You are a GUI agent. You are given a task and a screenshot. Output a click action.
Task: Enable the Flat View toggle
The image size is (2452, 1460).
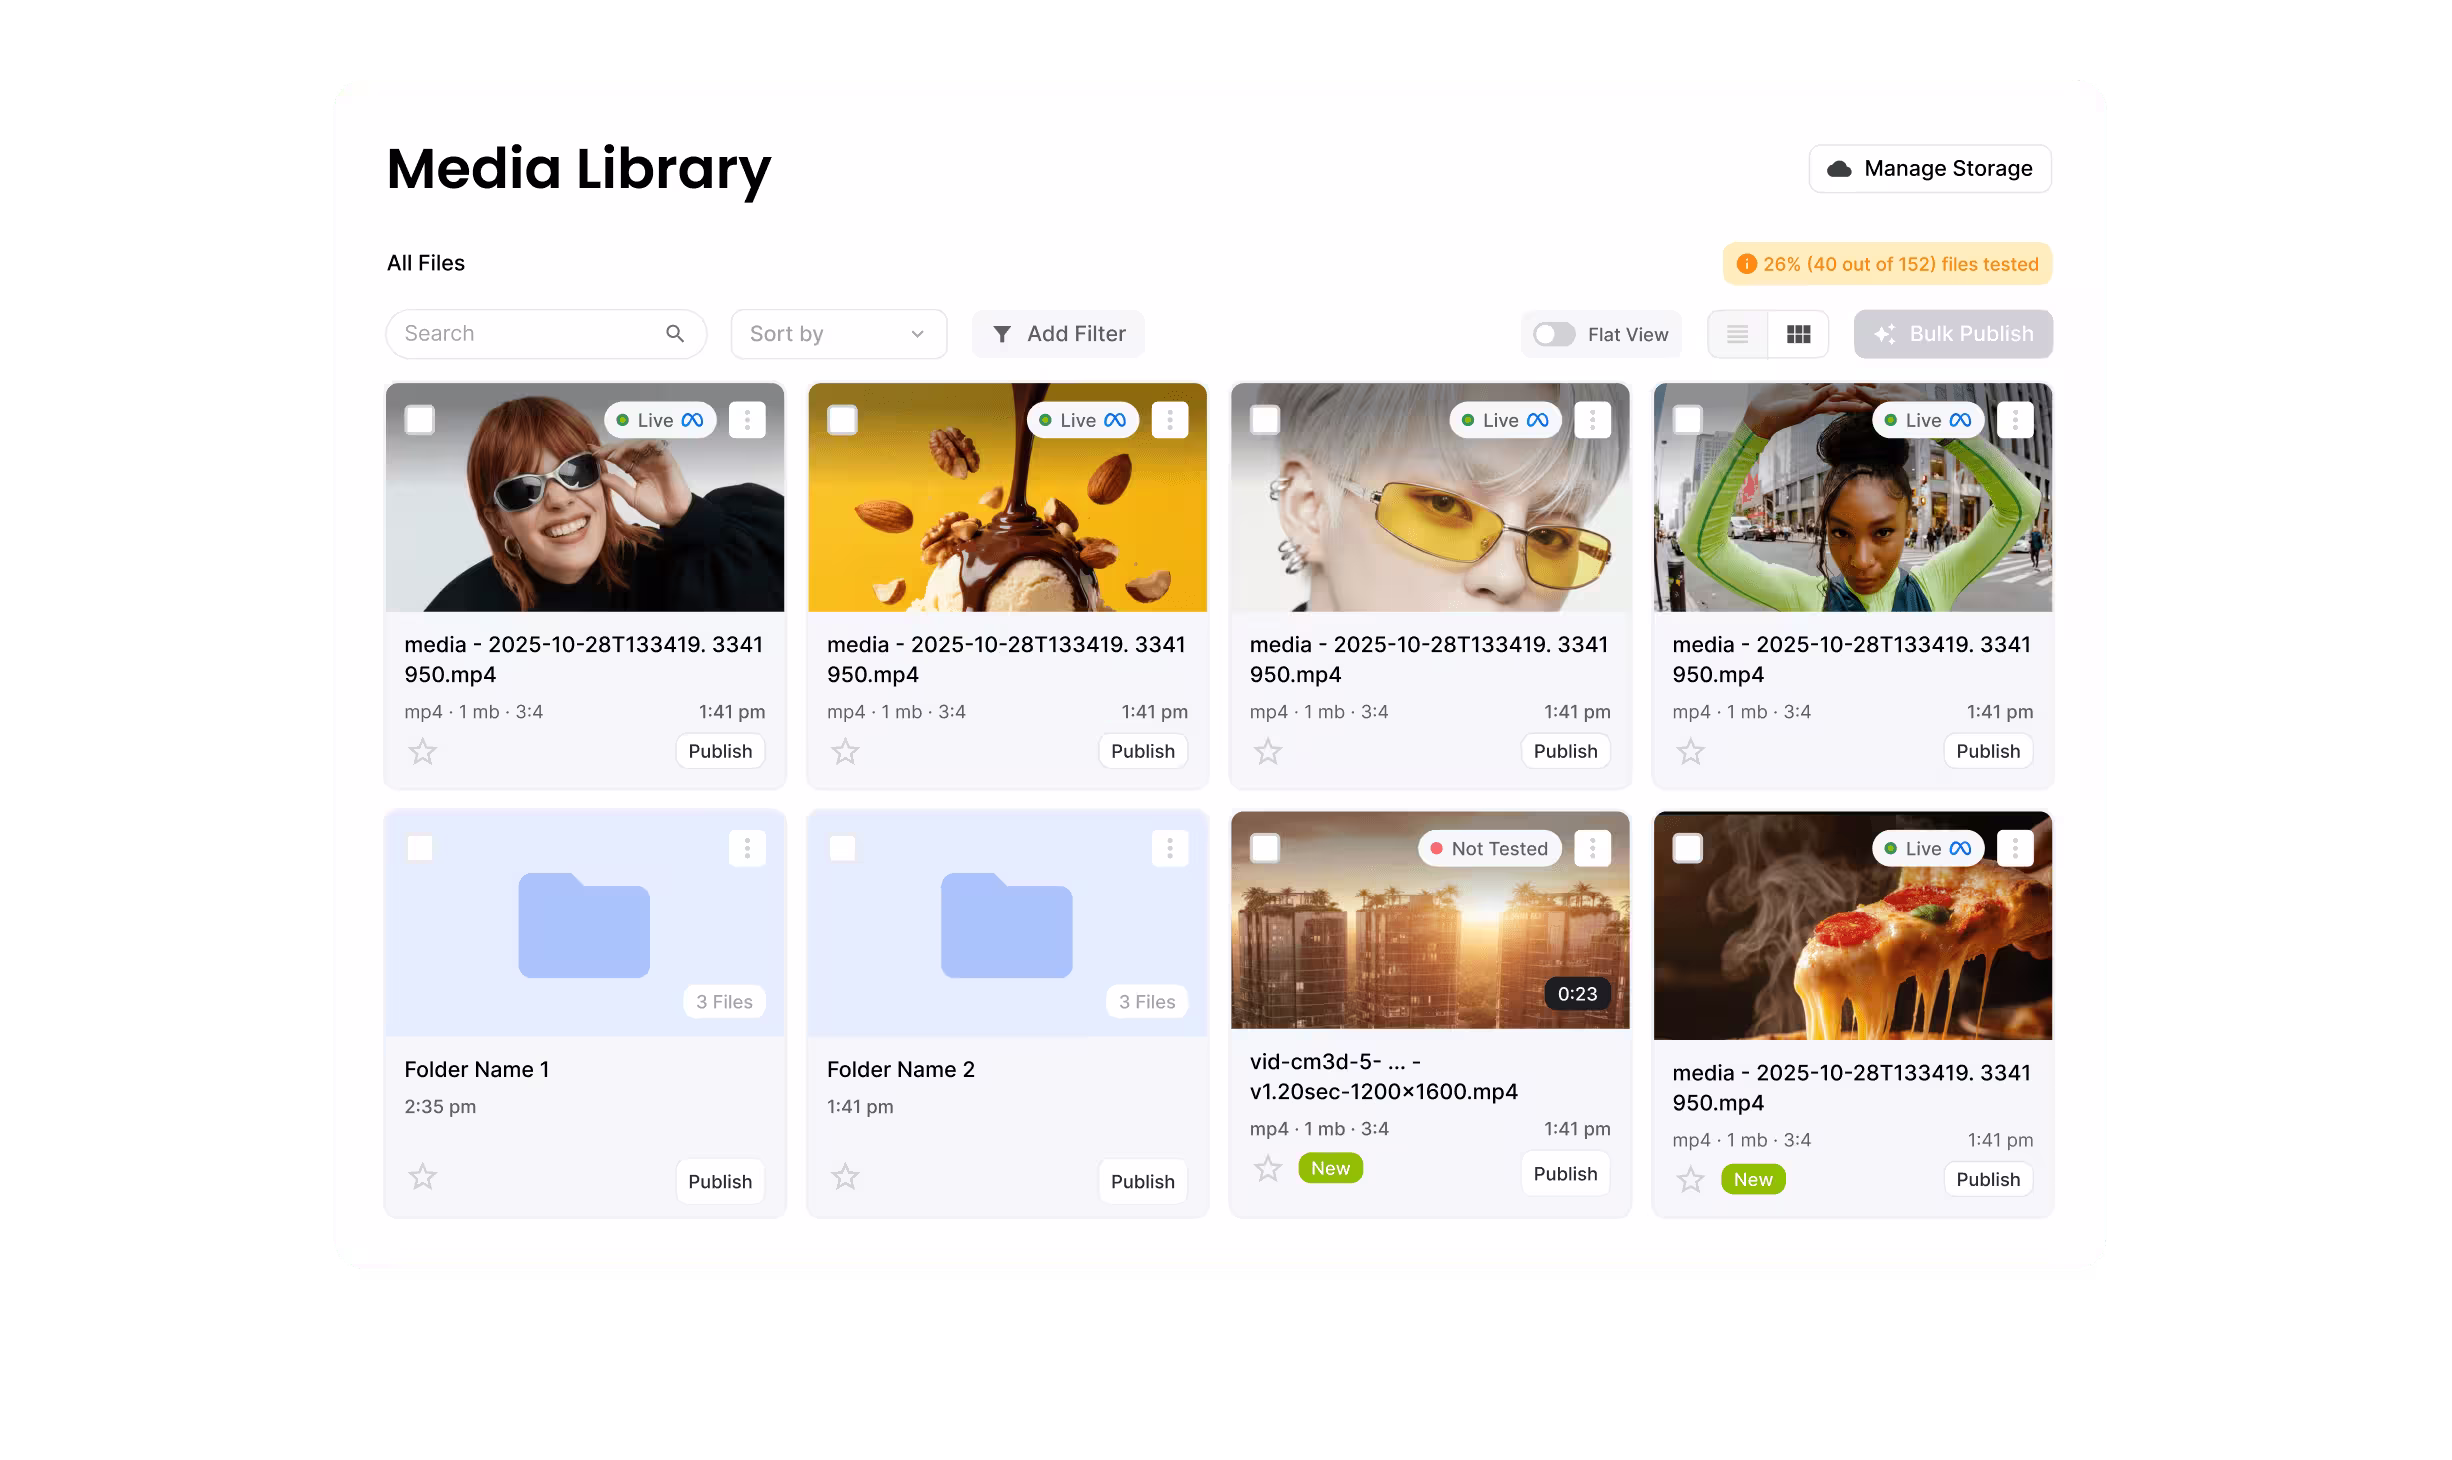(1554, 334)
